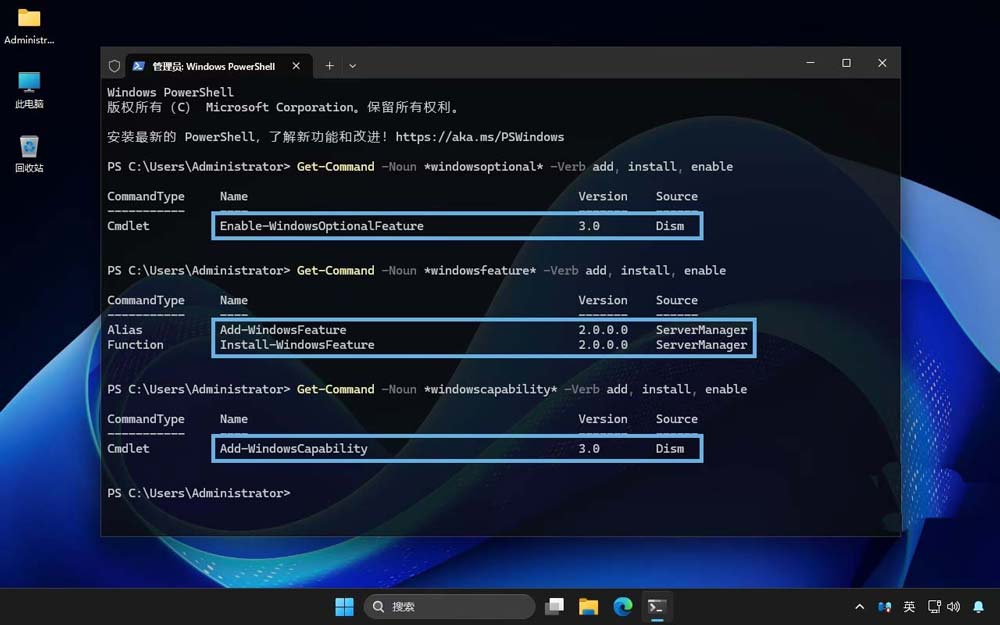Maximize the terminal window

coord(846,62)
